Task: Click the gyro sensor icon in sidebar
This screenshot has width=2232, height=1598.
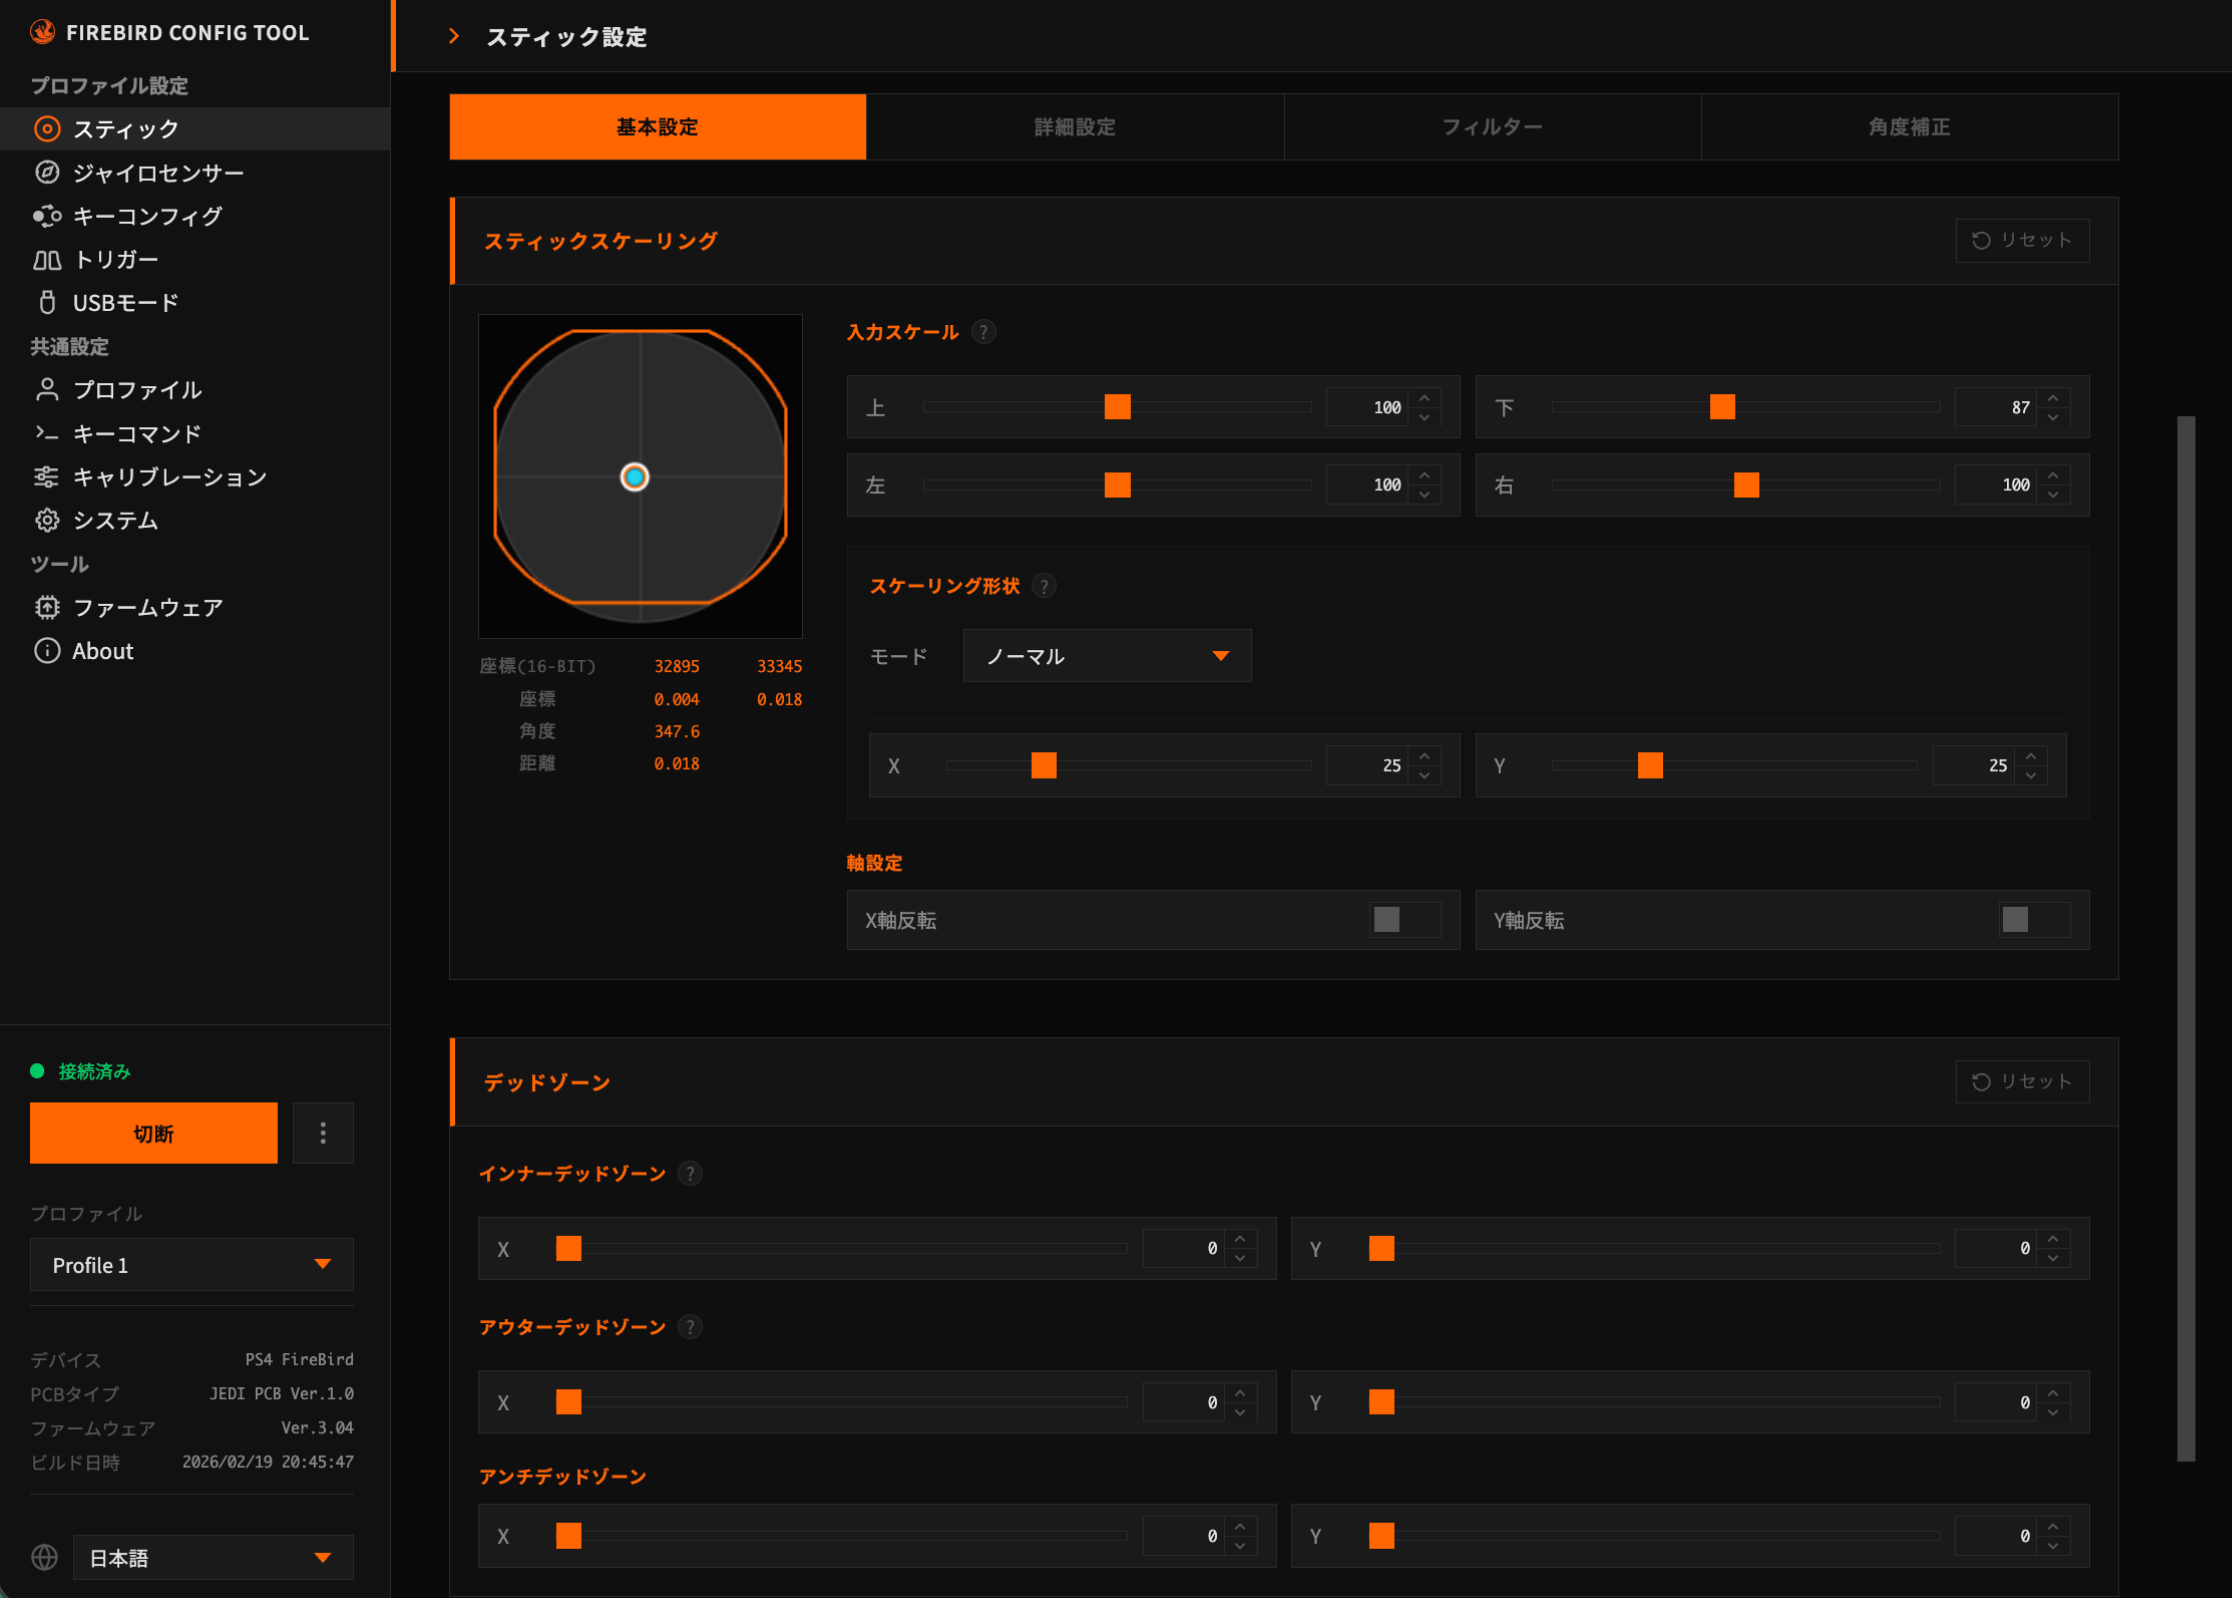Action: 47,173
